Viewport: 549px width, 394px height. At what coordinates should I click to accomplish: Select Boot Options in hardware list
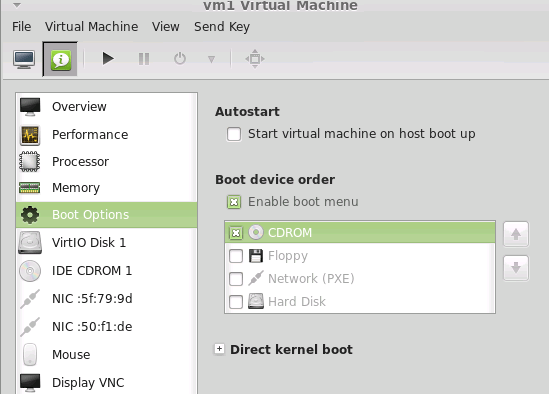[x=107, y=215]
